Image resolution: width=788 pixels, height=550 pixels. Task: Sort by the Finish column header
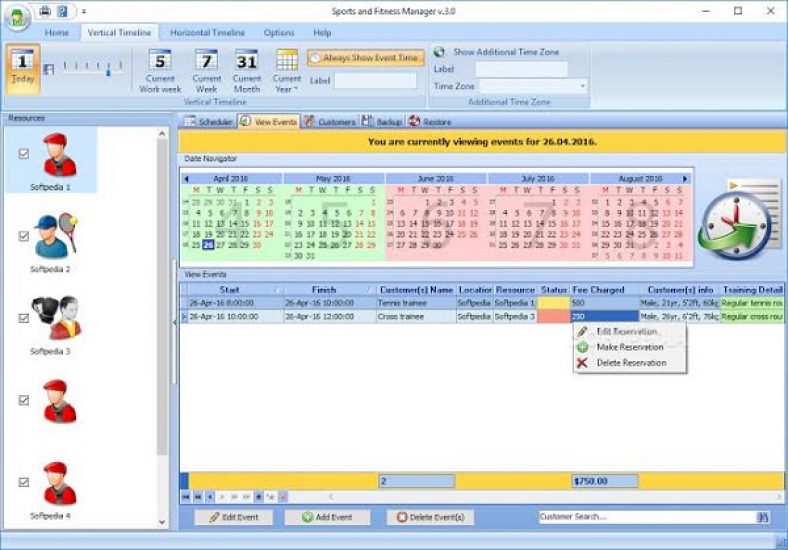coord(329,290)
